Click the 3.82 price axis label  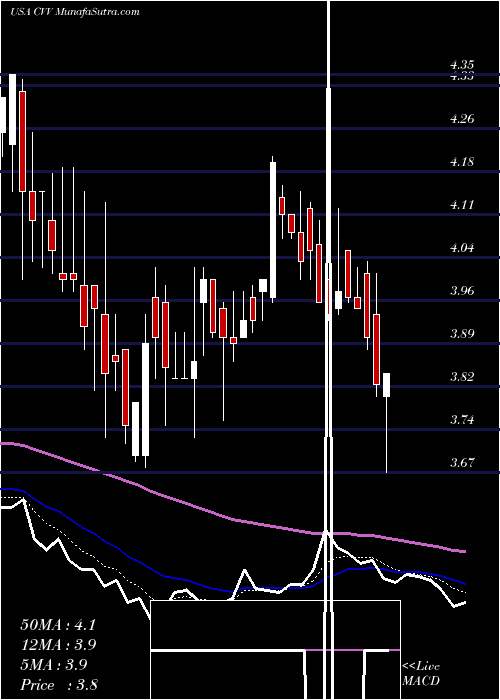462,377
